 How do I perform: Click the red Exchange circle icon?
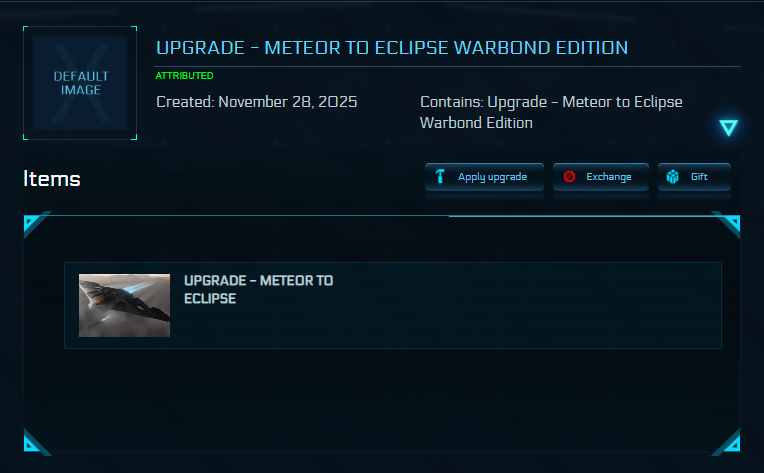coord(569,177)
